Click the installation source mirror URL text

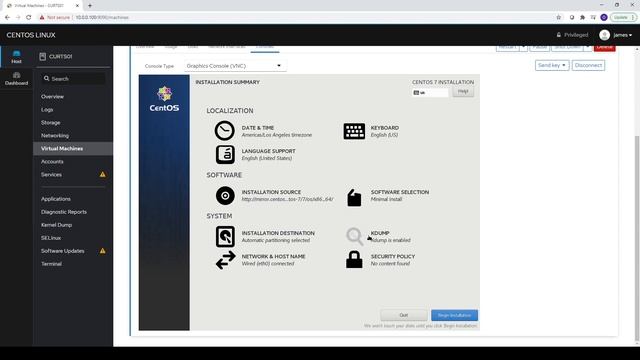pyautogui.click(x=287, y=199)
